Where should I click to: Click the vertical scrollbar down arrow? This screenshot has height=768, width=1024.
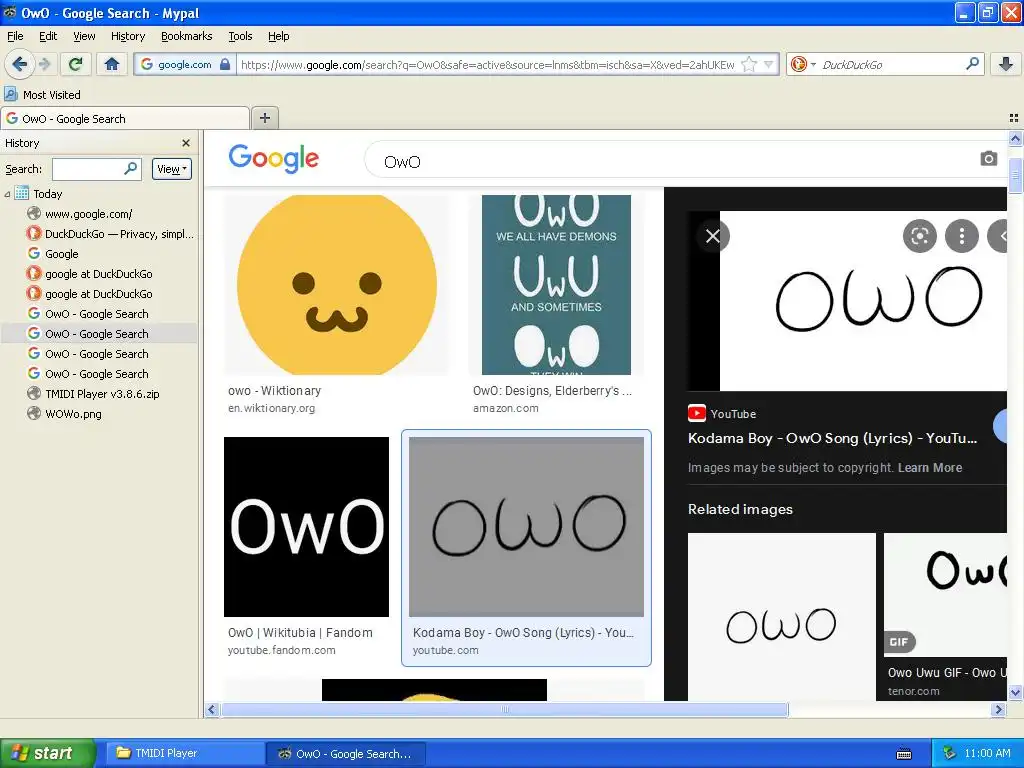1015,692
